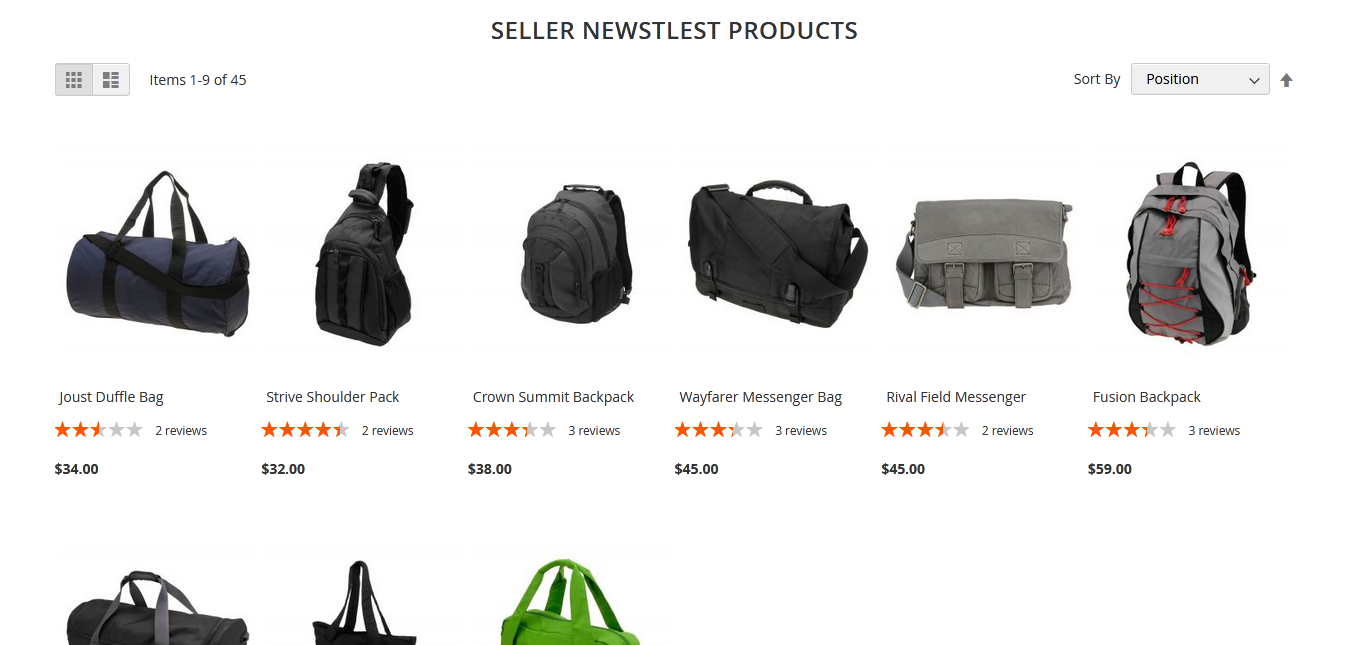Image resolution: width=1345 pixels, height=645 pixels.
Task: Click star rating of Strive Shoulder Pack
Action: pyautogui.click(x=305, y=430)
